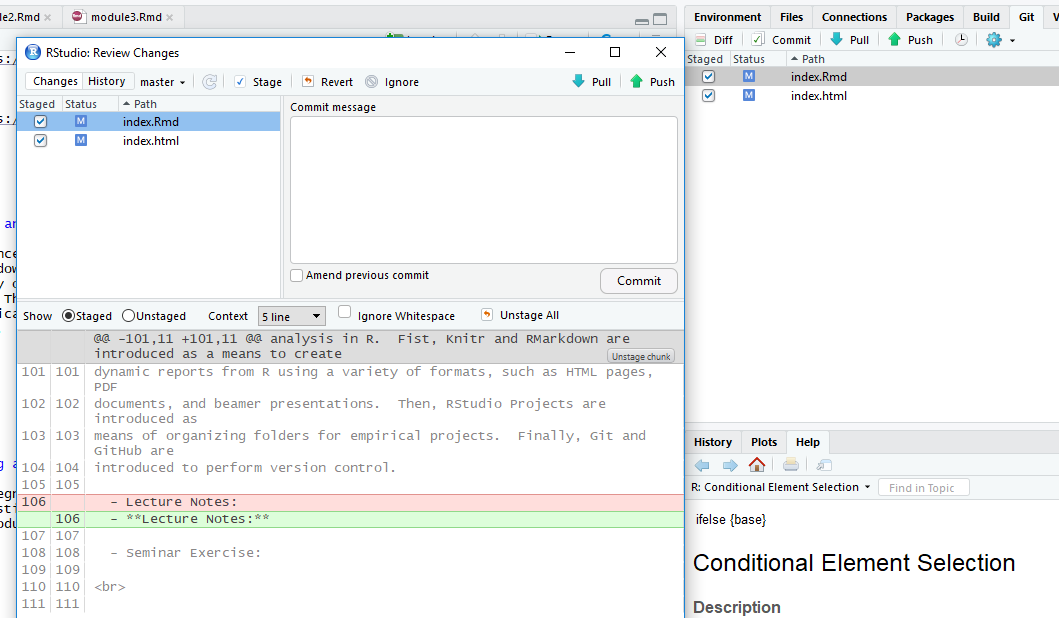Open the Environment tab

(727, 17)
